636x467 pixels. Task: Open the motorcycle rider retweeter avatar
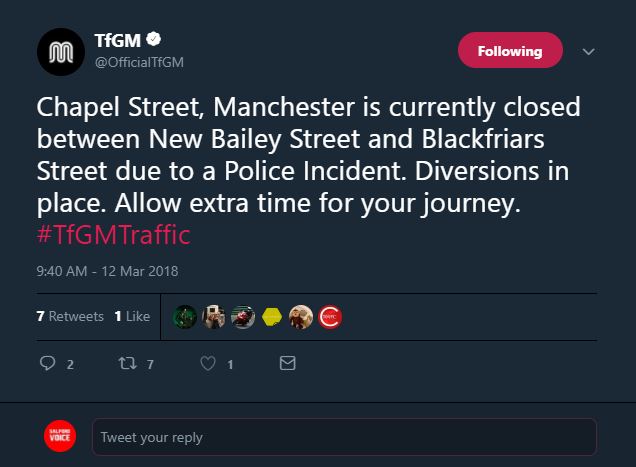click(x=243, y=317)
